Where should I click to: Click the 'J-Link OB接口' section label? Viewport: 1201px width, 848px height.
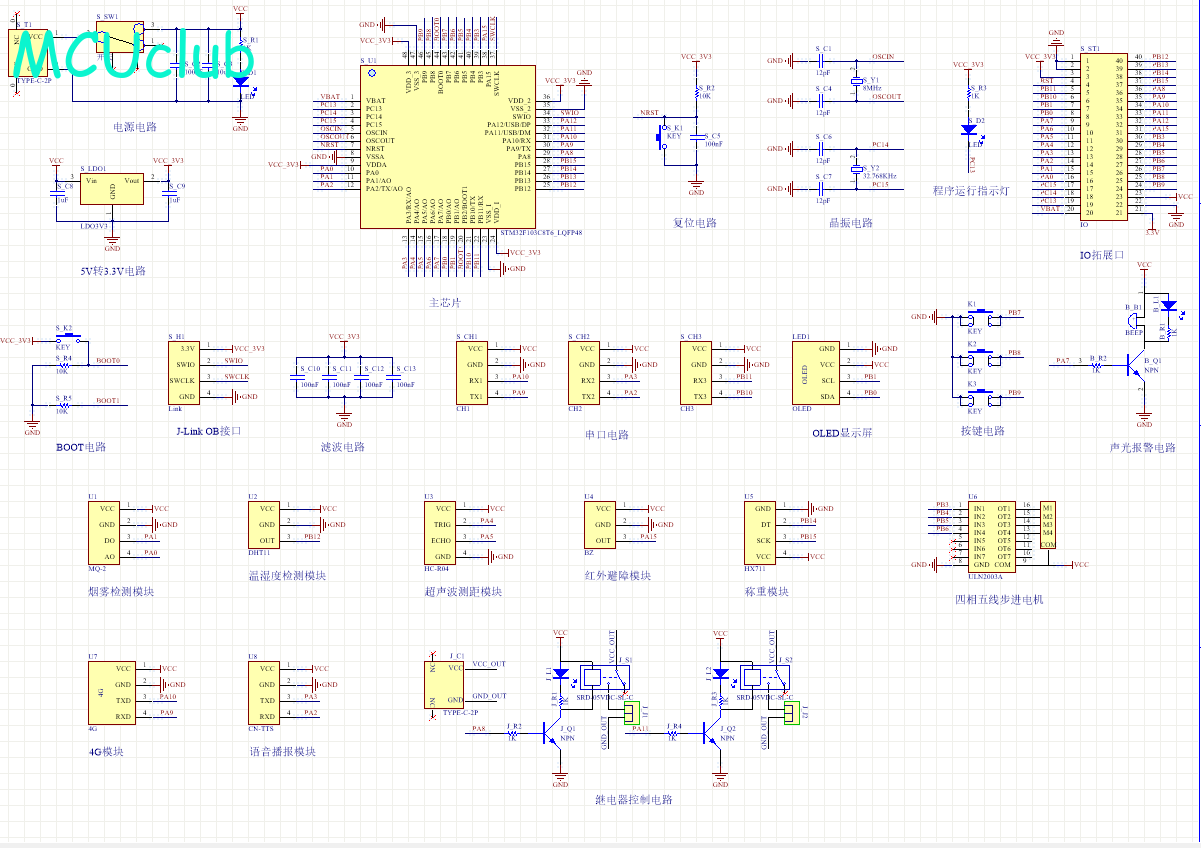(208, 431)
